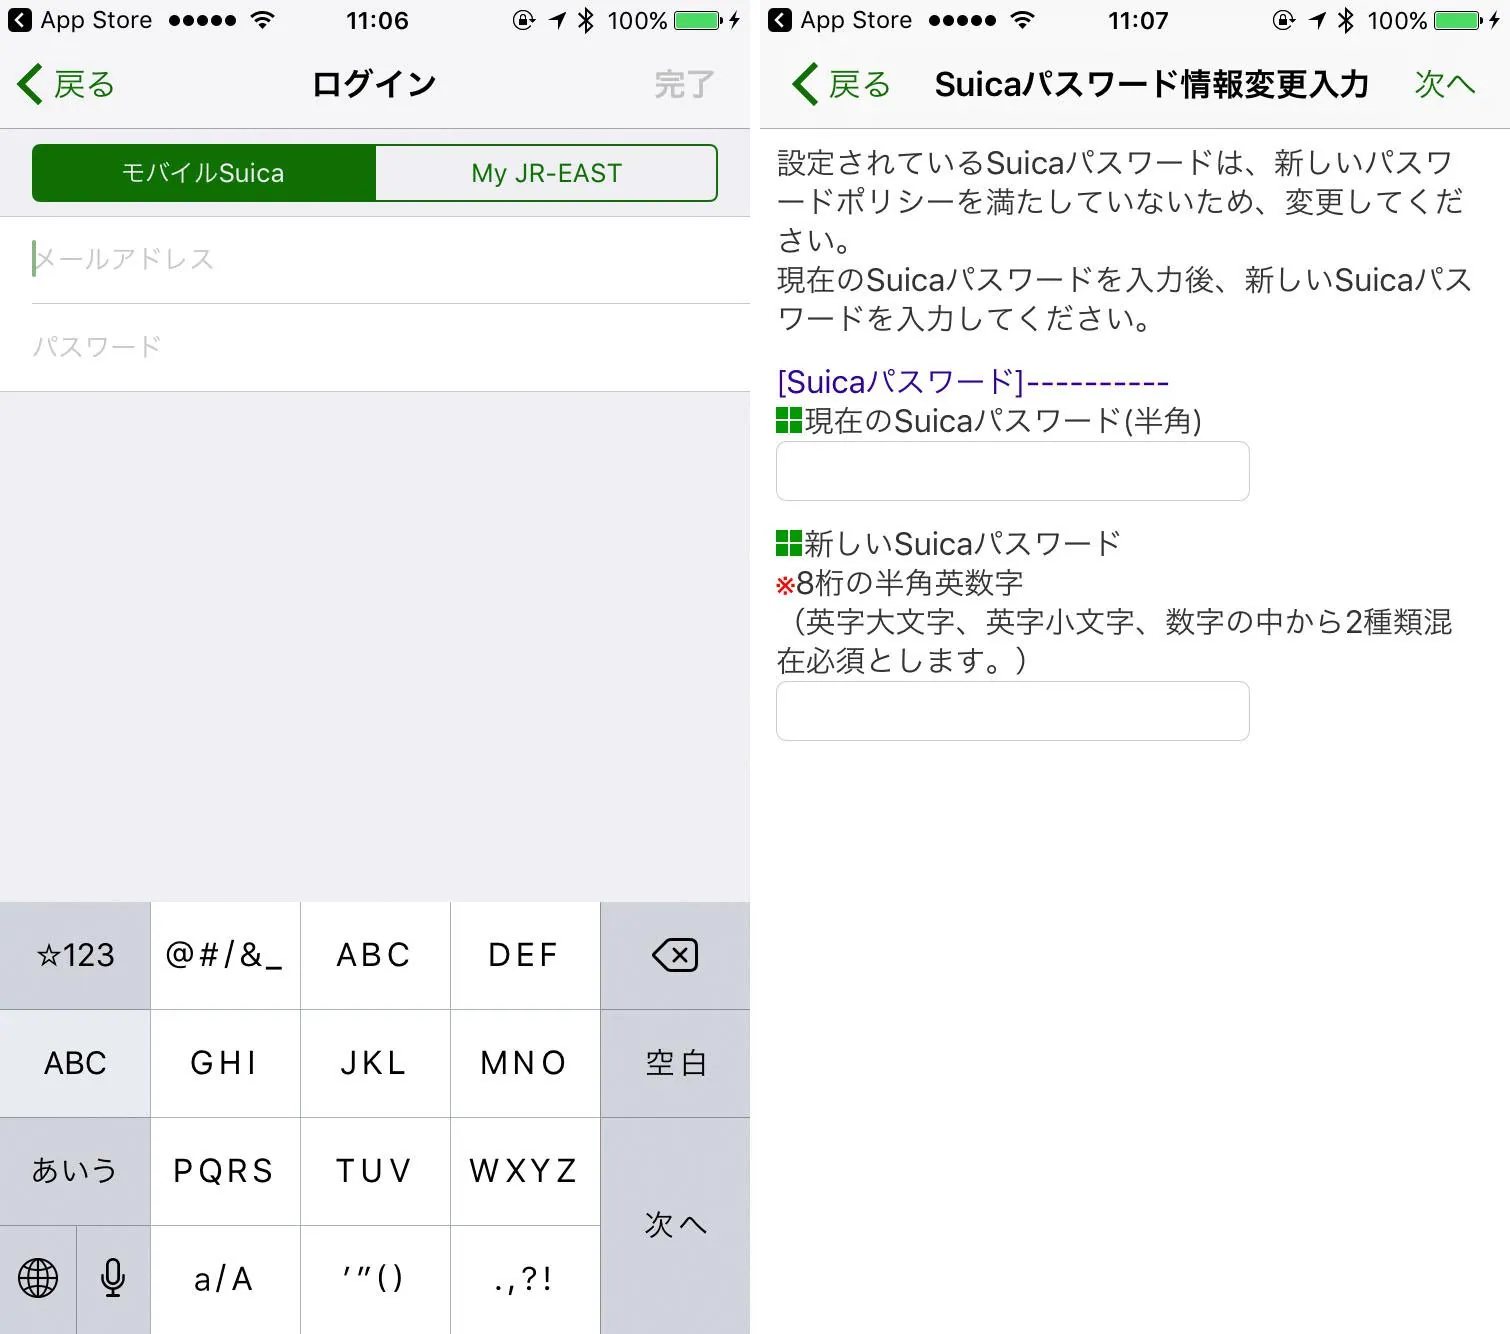Tap the @#/&_ symbol key

click(x=225, y=955)
